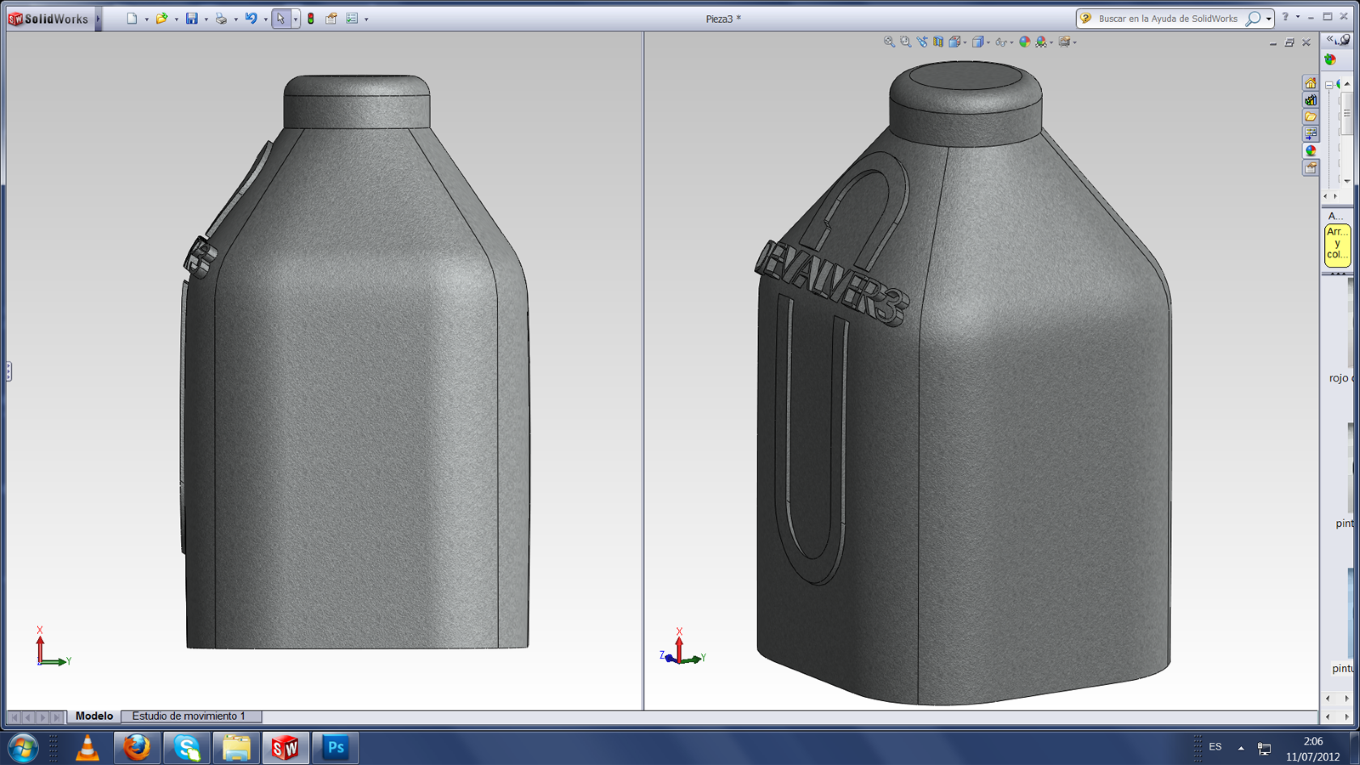Click the View Settings icon
This screenshot has width=1360, height=765.
(x=1064, y=42)
